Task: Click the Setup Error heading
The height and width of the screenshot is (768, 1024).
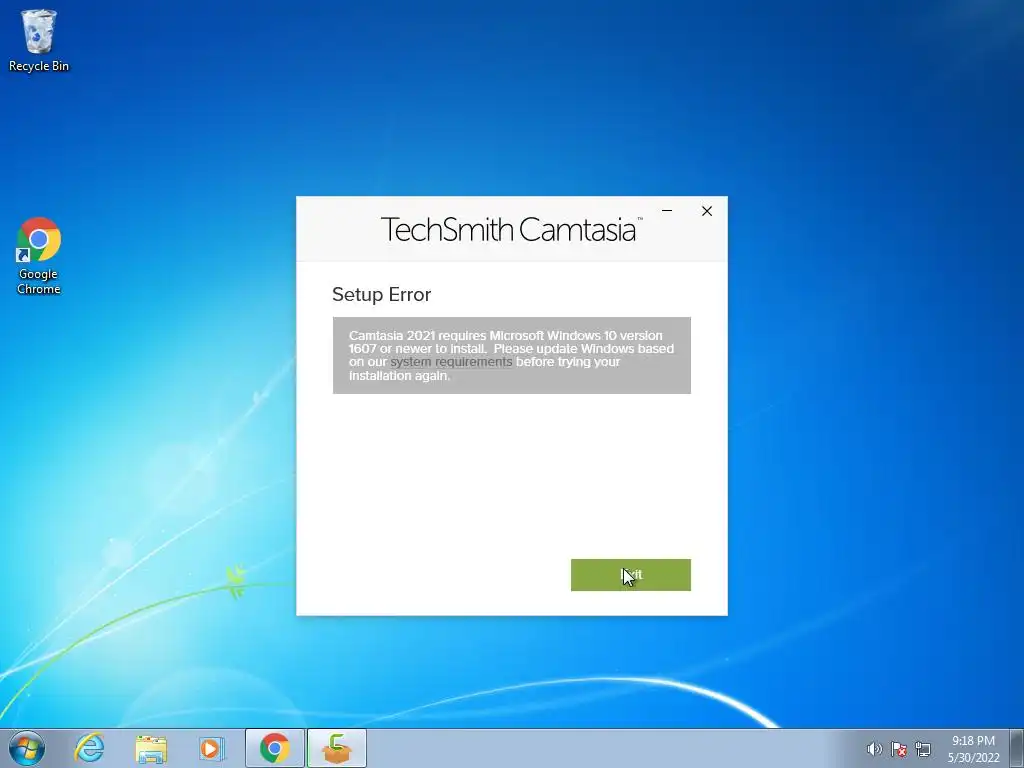Action: (x=381, y=295)
